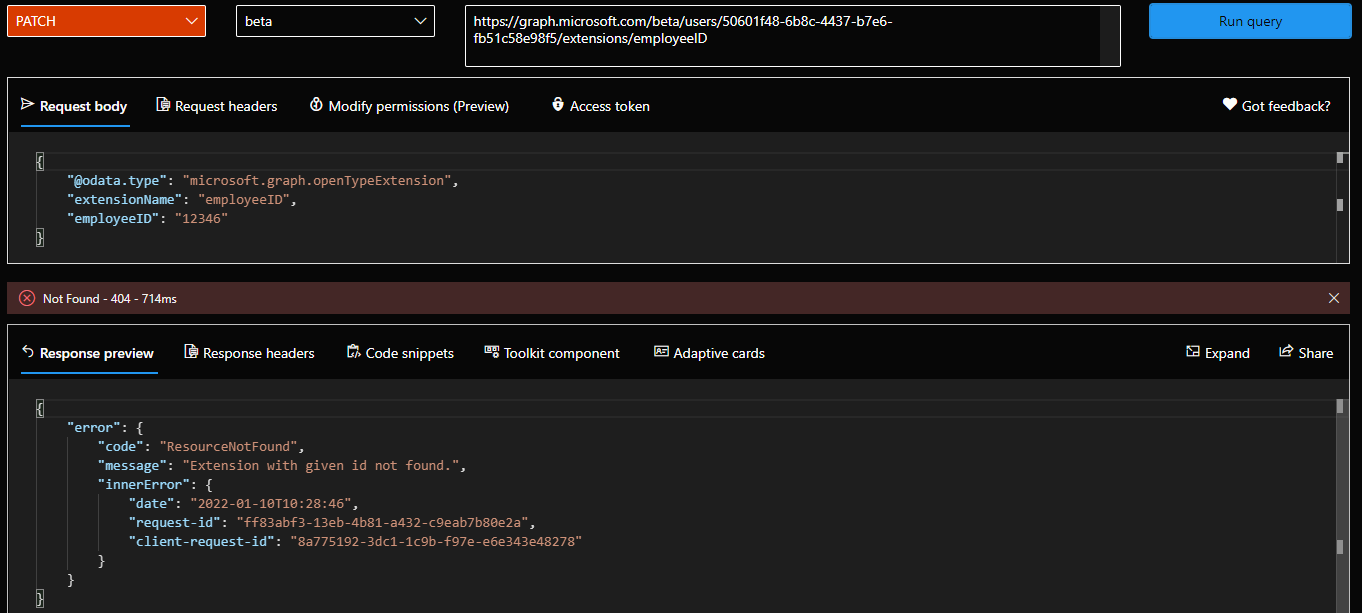1362x613 pixels.
Task: Dismiss the Not Found error banner
Action: coord(1333,298)
